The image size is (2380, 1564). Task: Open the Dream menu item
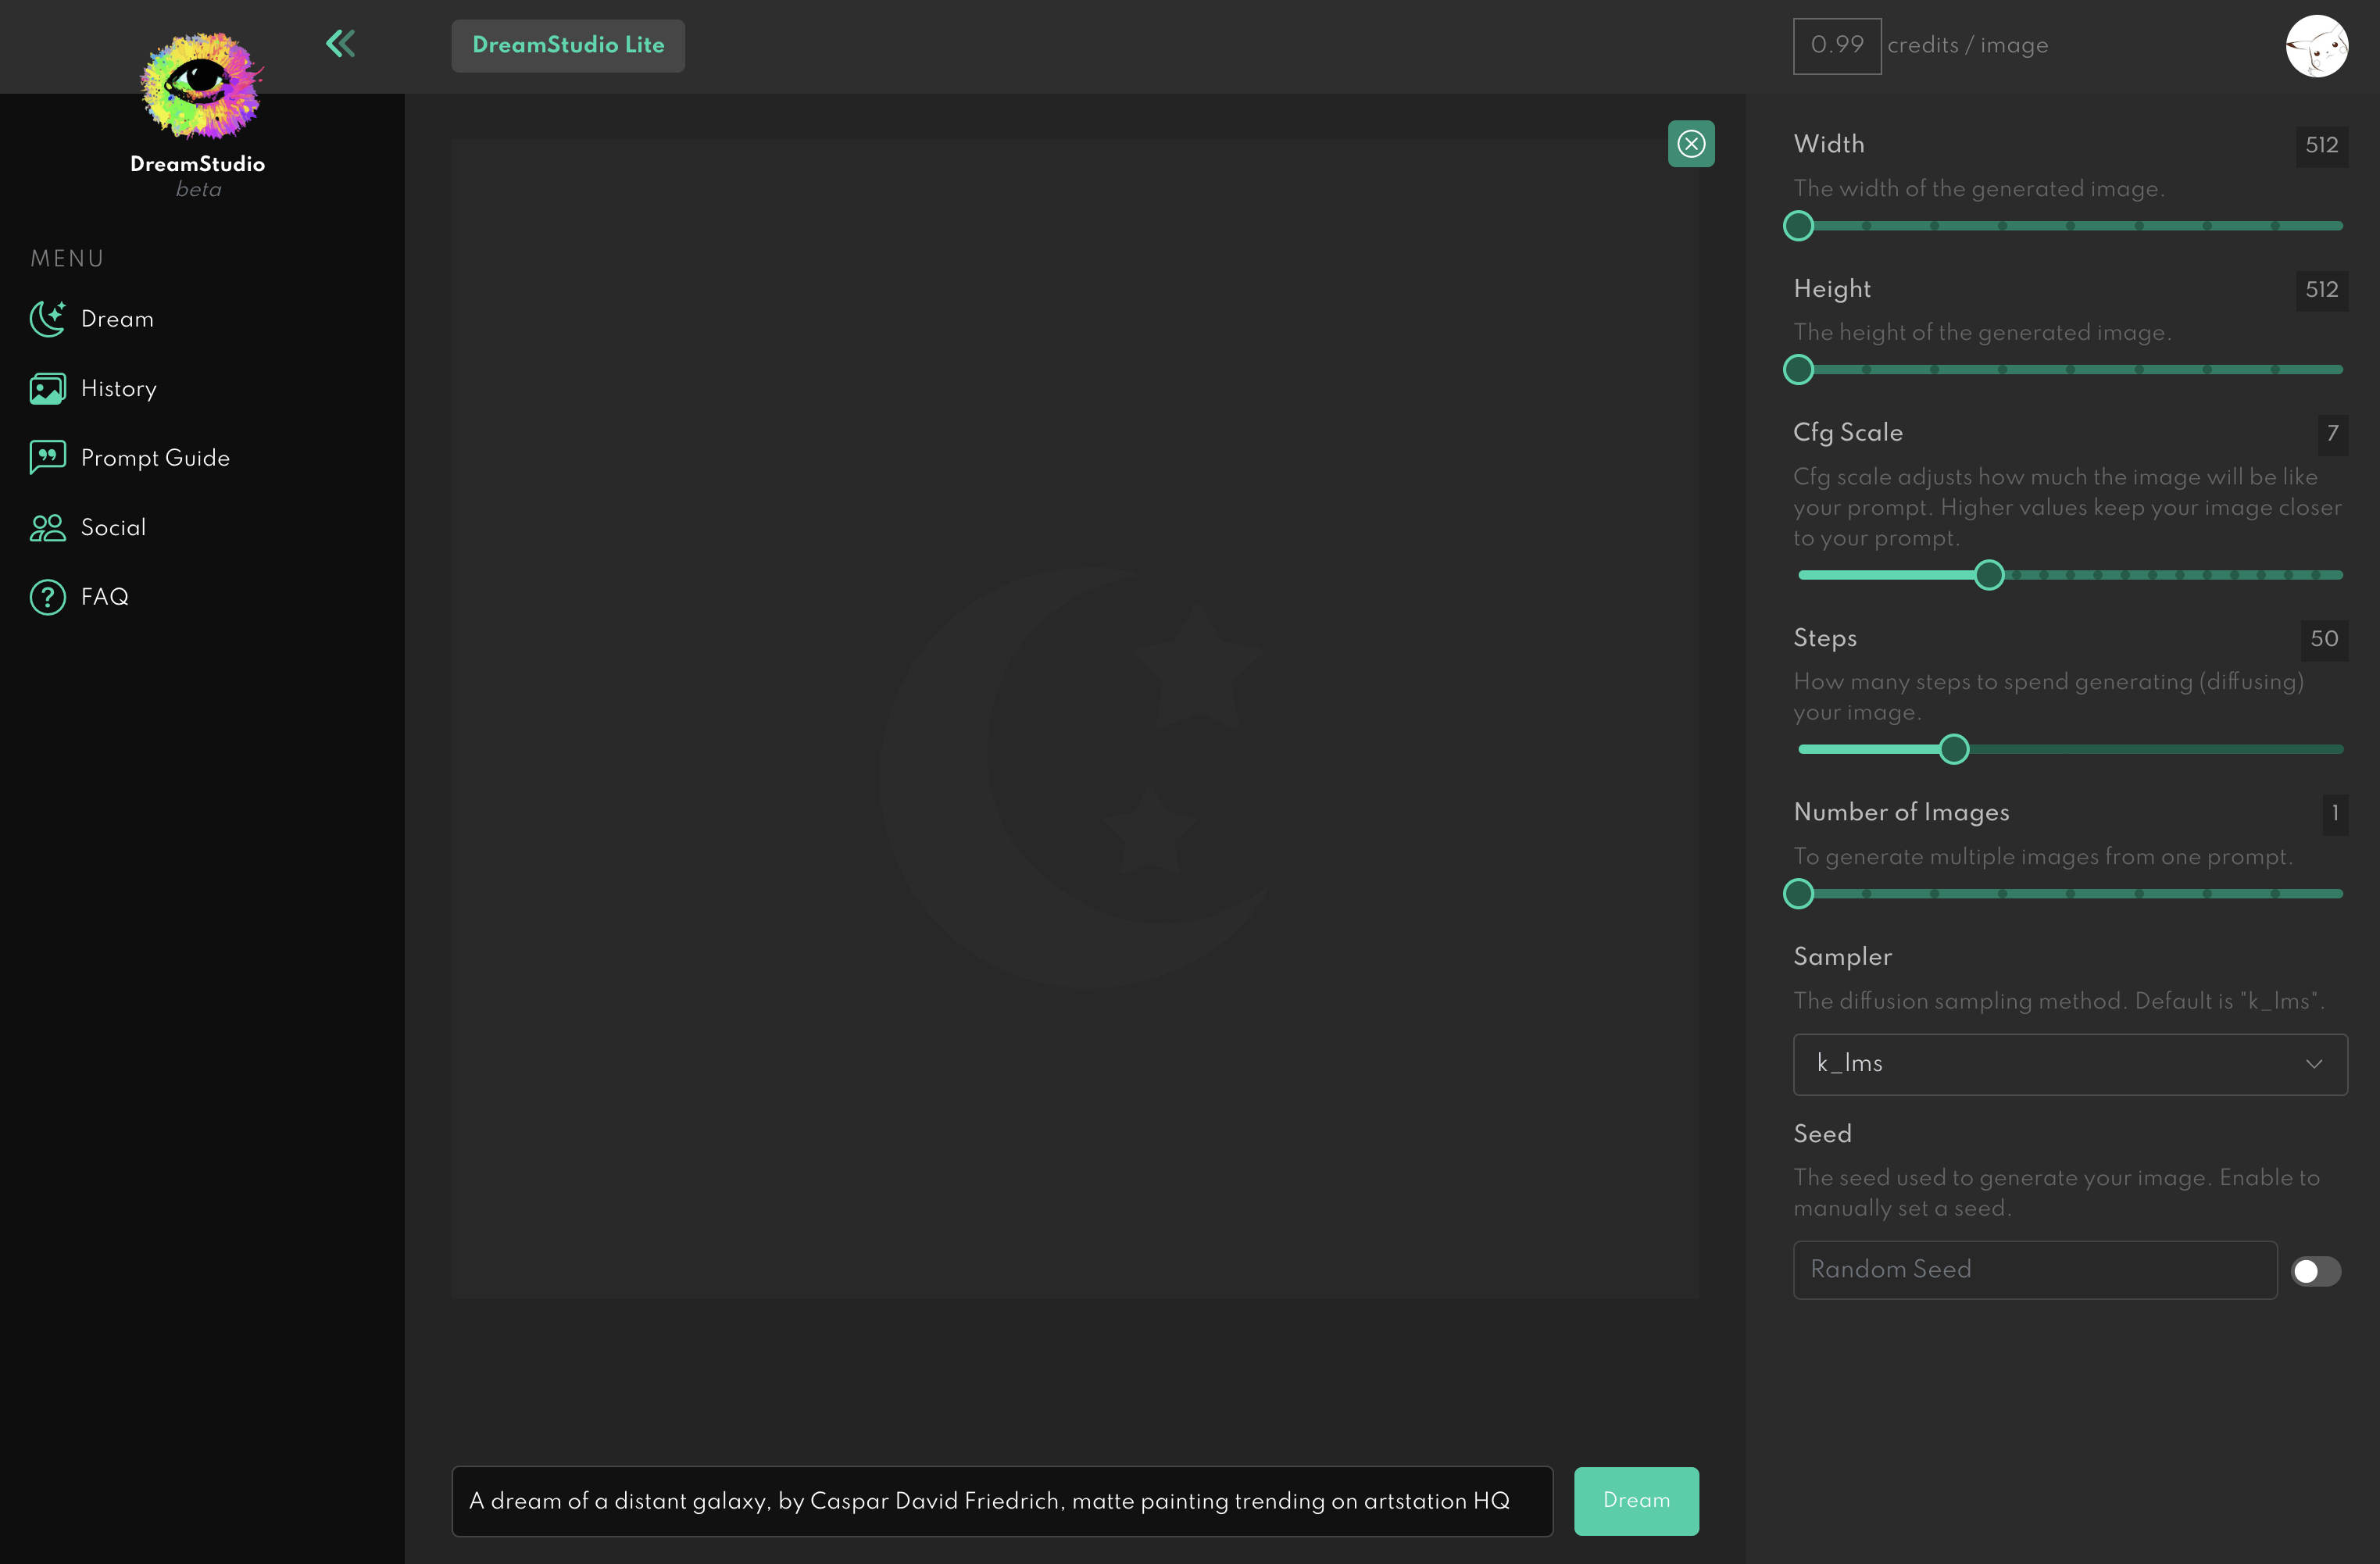[117, 320]
